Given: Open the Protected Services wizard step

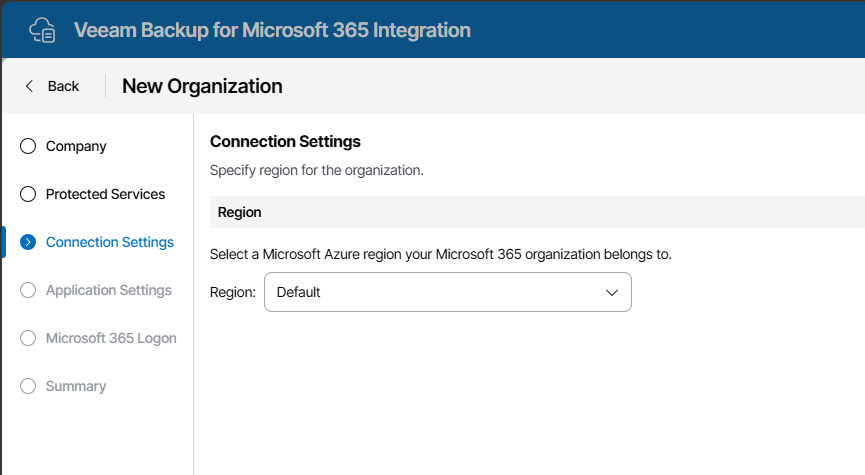Looking at the screenshot, I should coord(105,194).
